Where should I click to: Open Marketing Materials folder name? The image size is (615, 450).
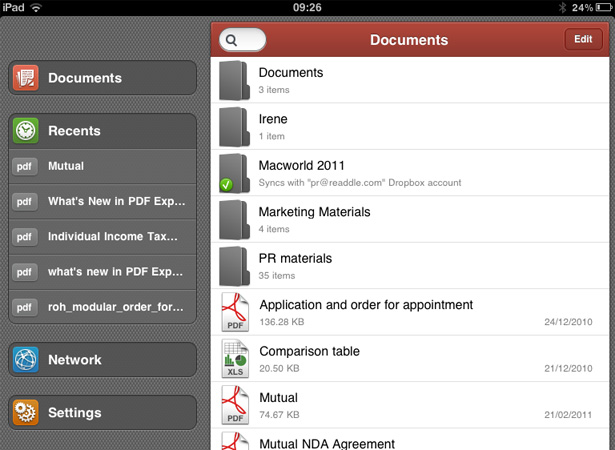315,212
